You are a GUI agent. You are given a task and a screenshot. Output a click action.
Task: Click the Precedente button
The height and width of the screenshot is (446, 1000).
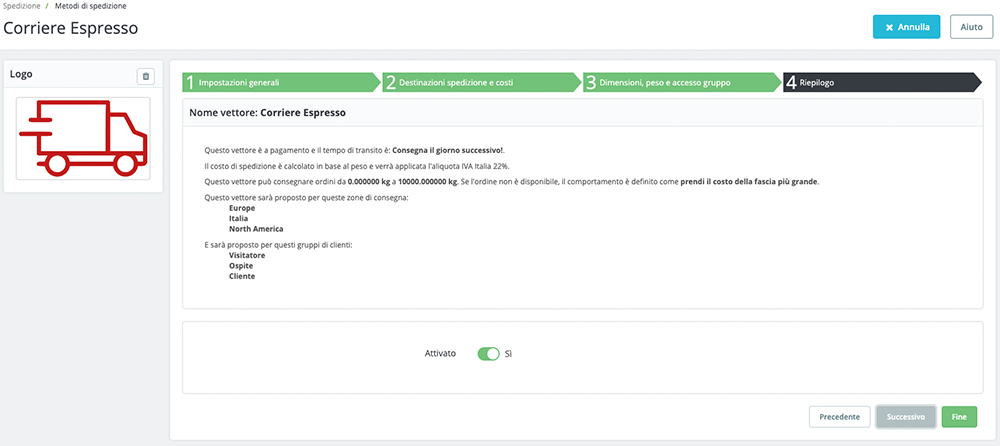[840, 417]
